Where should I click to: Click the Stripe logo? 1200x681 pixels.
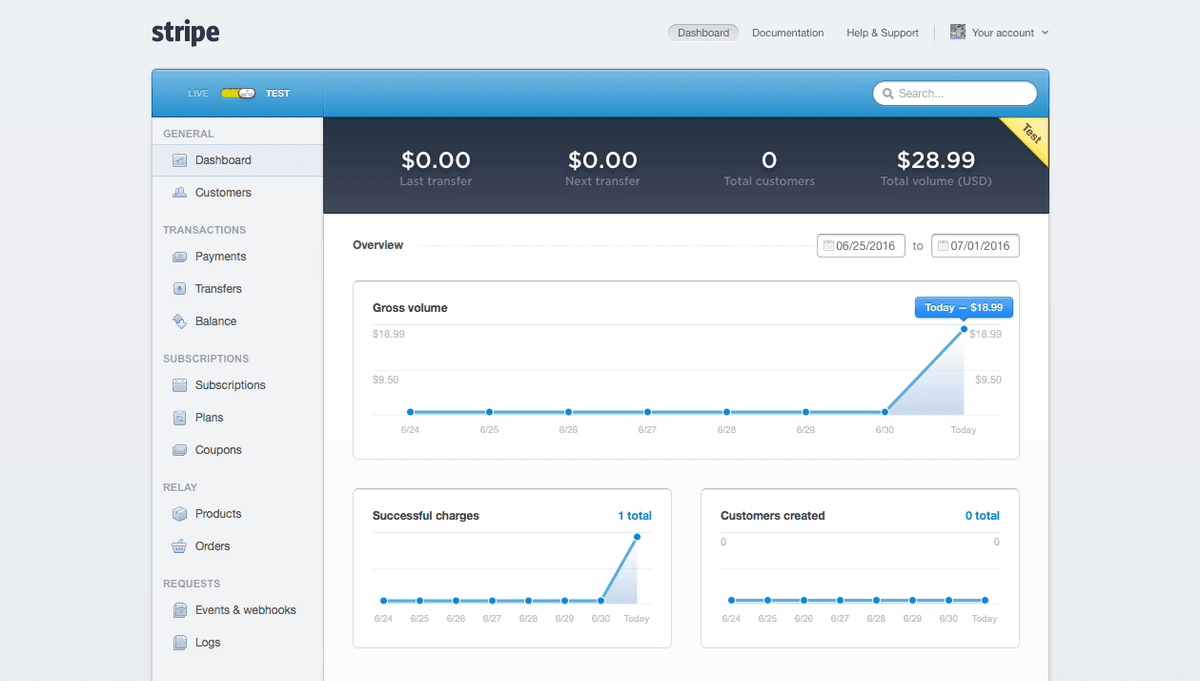coord(186,32)
